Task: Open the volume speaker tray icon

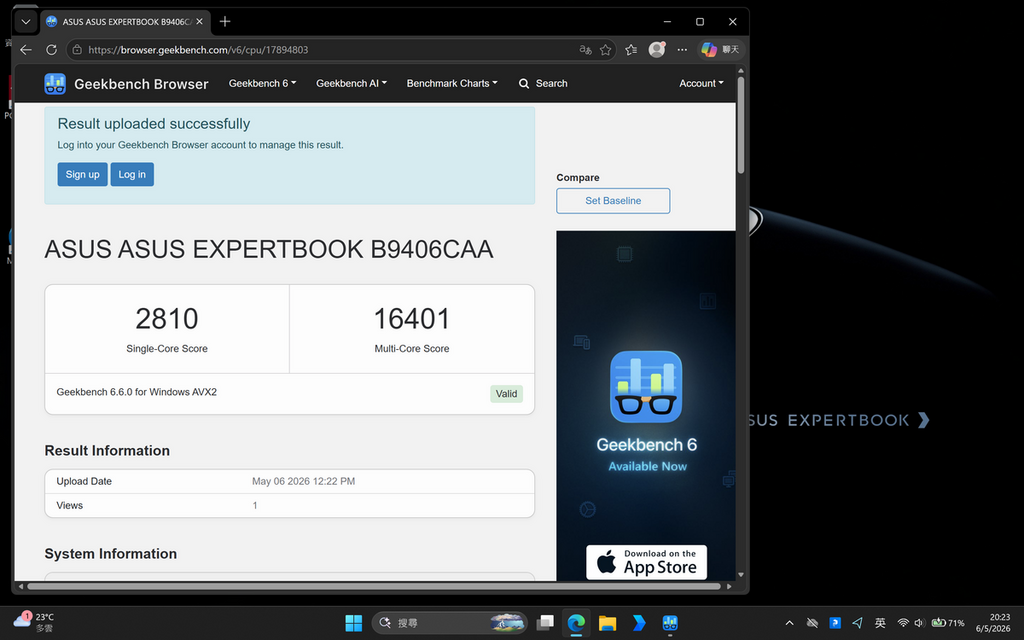Action: click(x=919, y=623)
